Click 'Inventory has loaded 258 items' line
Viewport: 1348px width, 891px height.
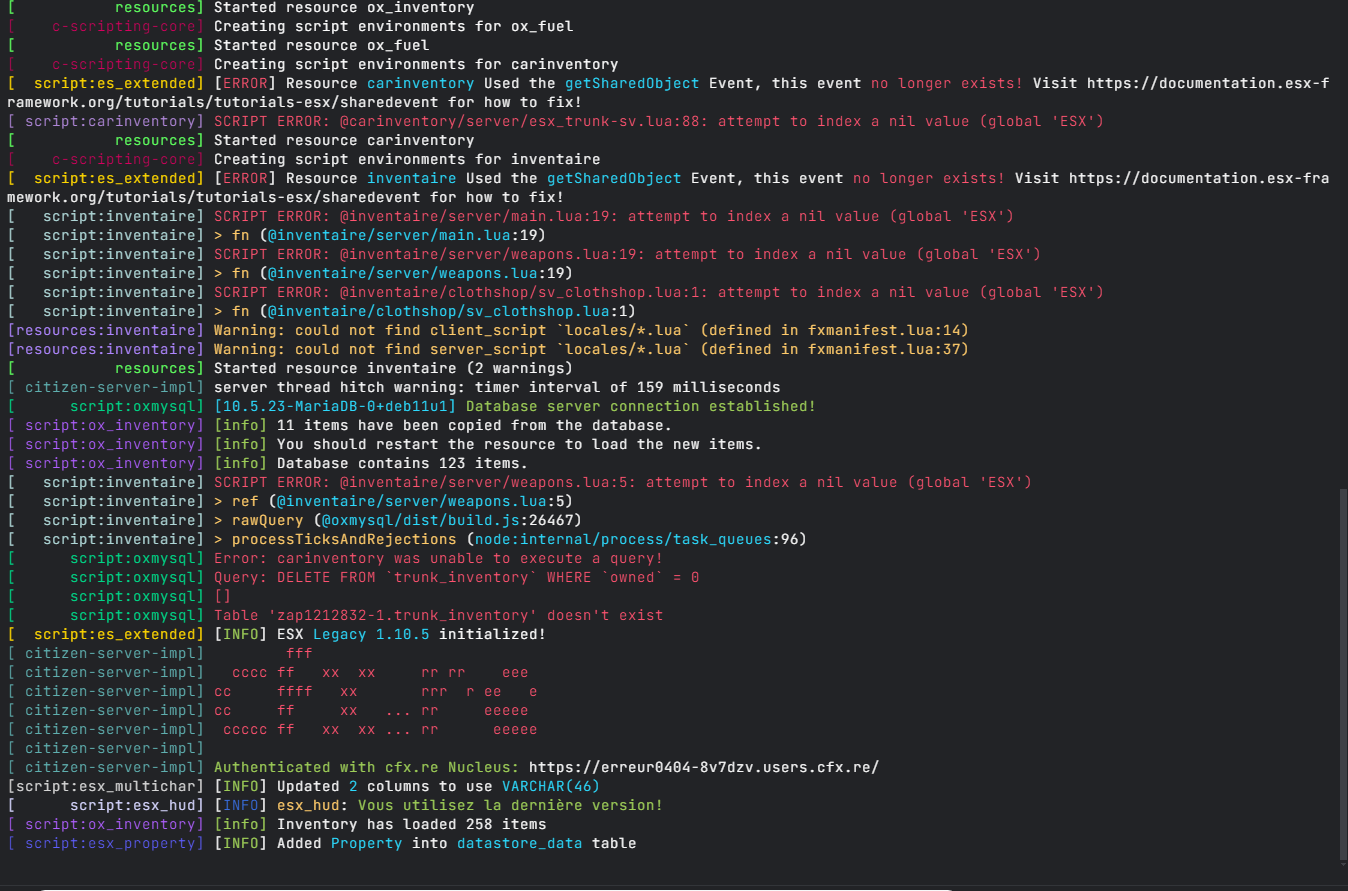380,824
